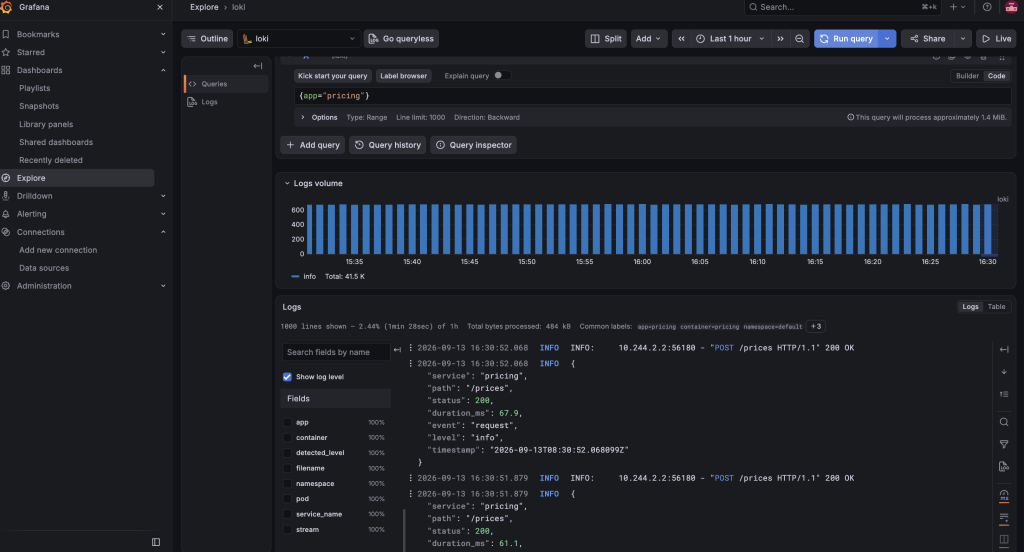Collapse the logs controls strip arrow

click(x=1004, y=349)
